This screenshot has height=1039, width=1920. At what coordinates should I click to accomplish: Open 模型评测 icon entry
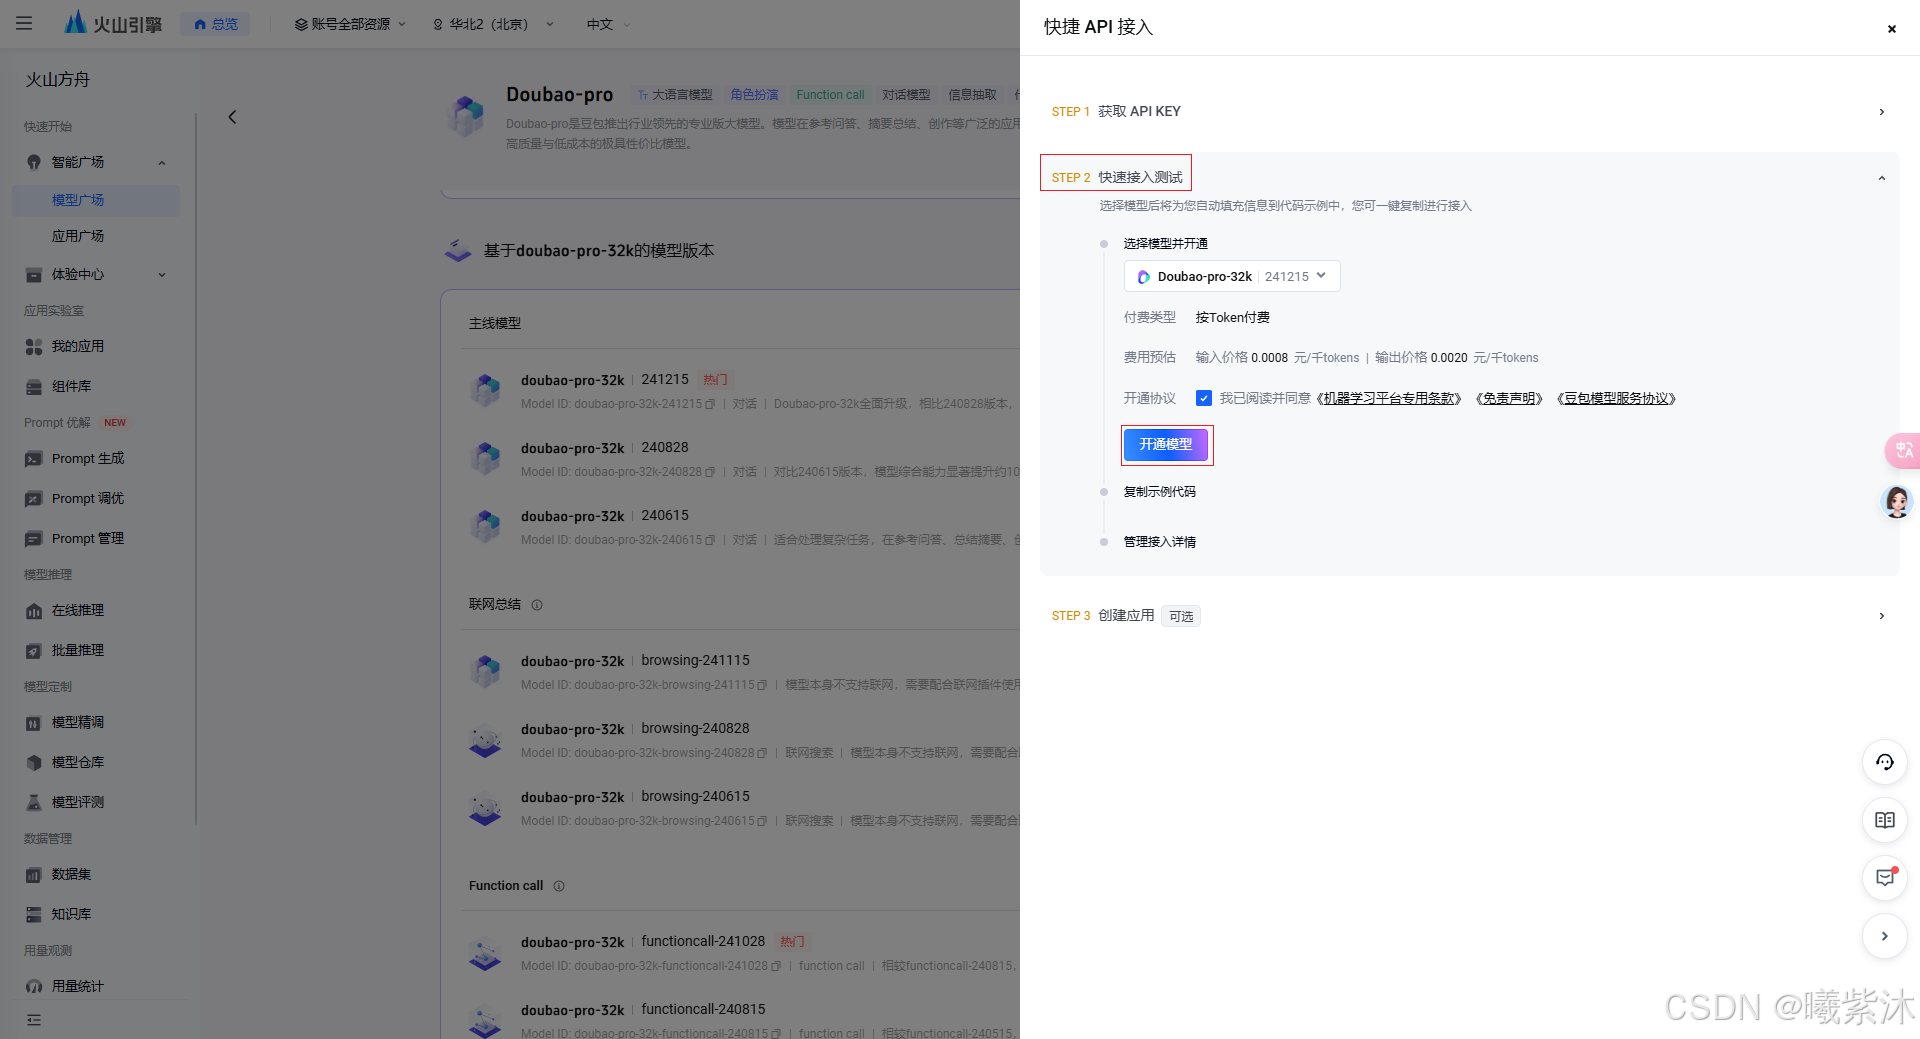pyautogui.click(x=33, y=803)
